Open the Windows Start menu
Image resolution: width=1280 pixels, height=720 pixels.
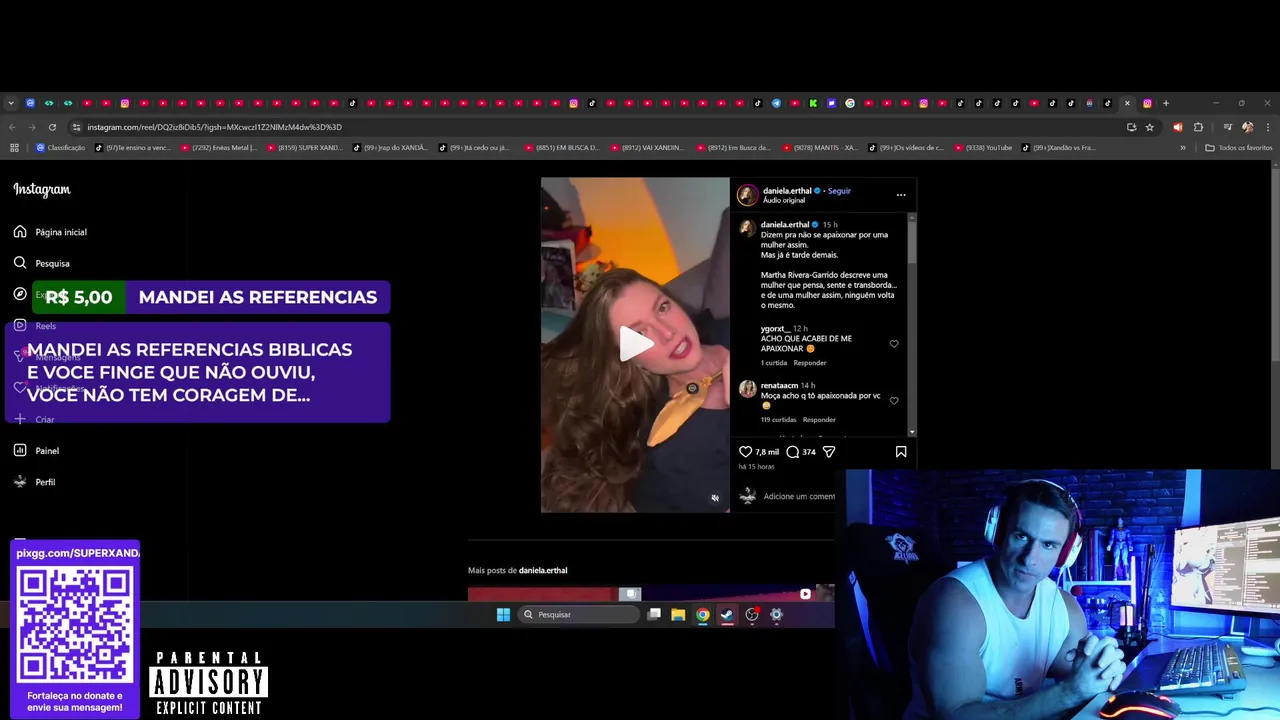[x=503, y=615]
